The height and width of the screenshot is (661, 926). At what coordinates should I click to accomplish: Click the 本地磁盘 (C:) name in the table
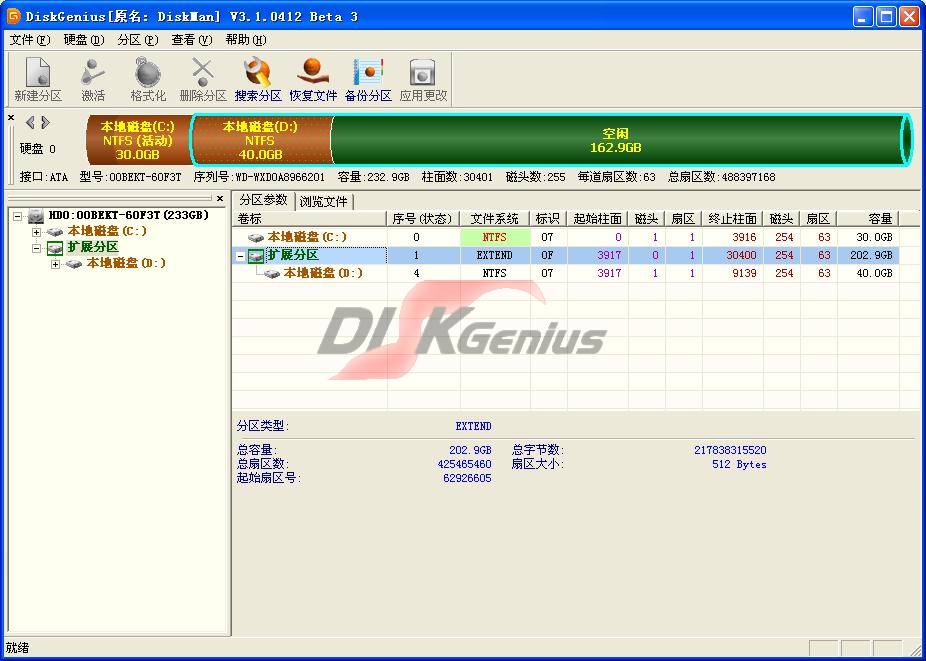[x=307, y=237]
